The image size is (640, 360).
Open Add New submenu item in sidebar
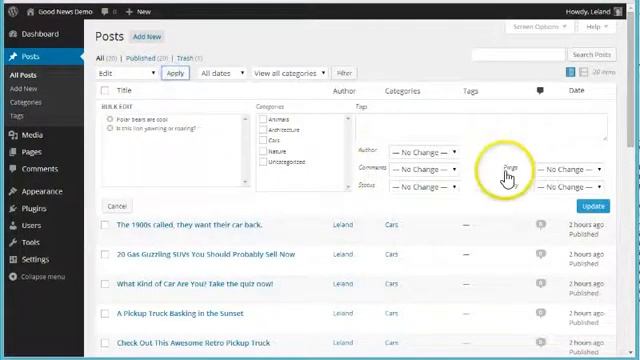pos(23,89)
